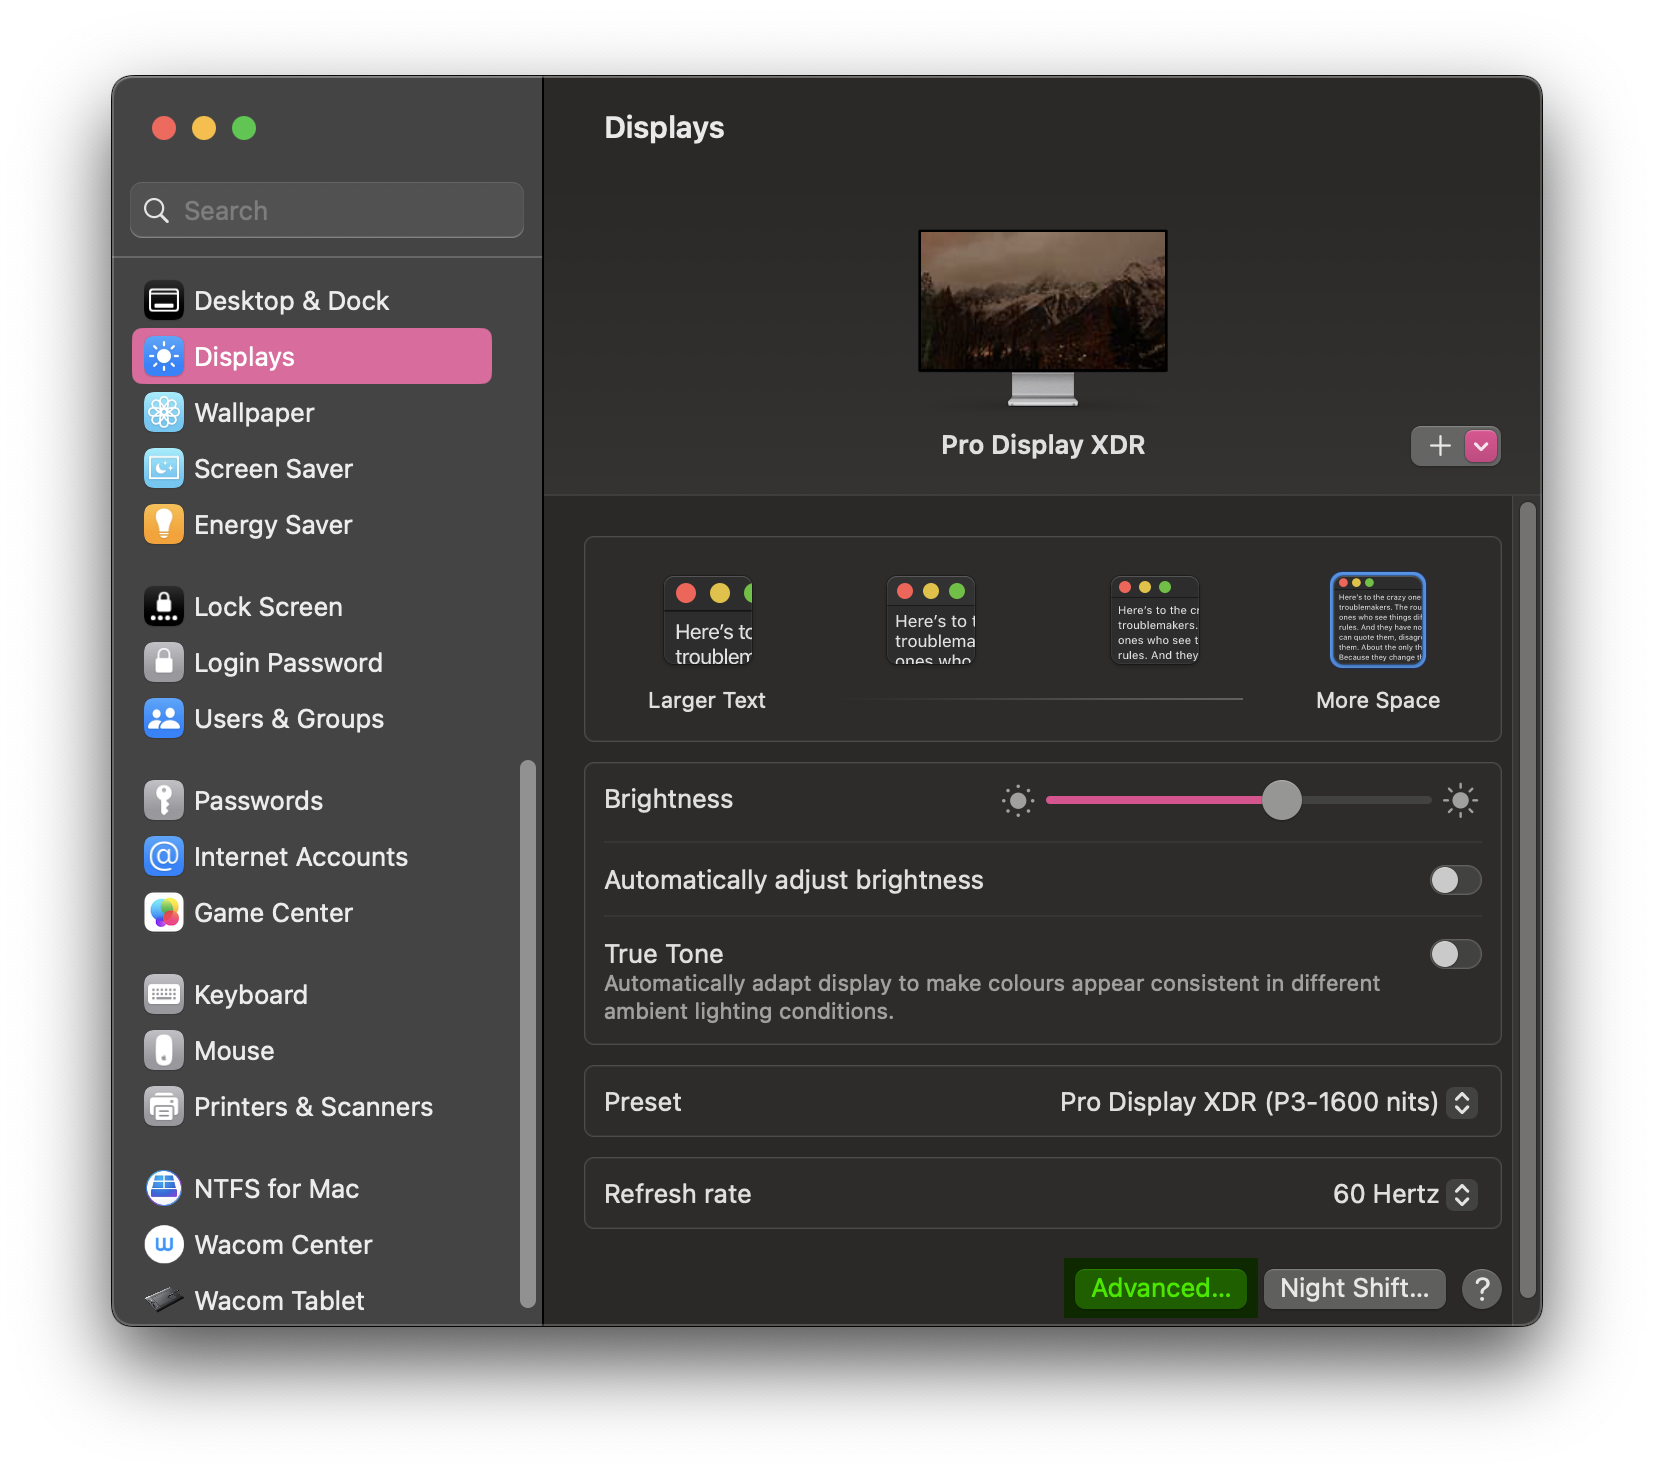This screenshot has width=1654, height=1474.
Task: Open the Login Password padlock icon
Action: pyautogui.click(x=164, y=662)
